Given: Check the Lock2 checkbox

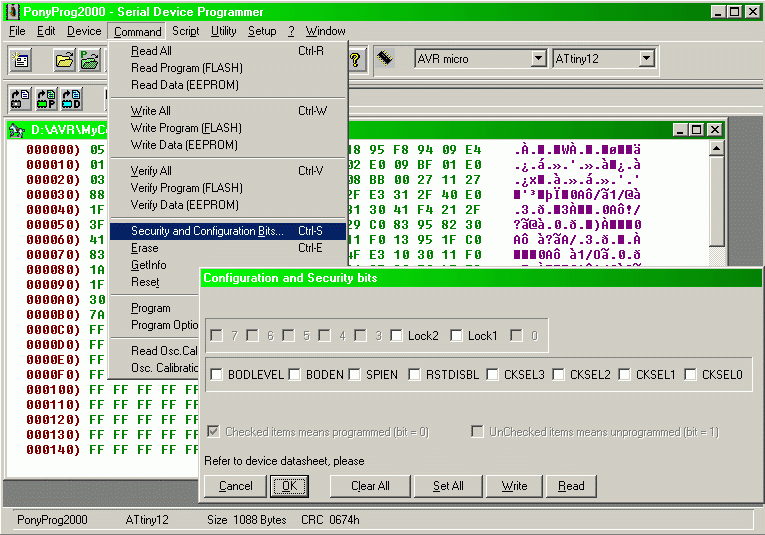Looking at the screenshot, I should pos(397,336).
